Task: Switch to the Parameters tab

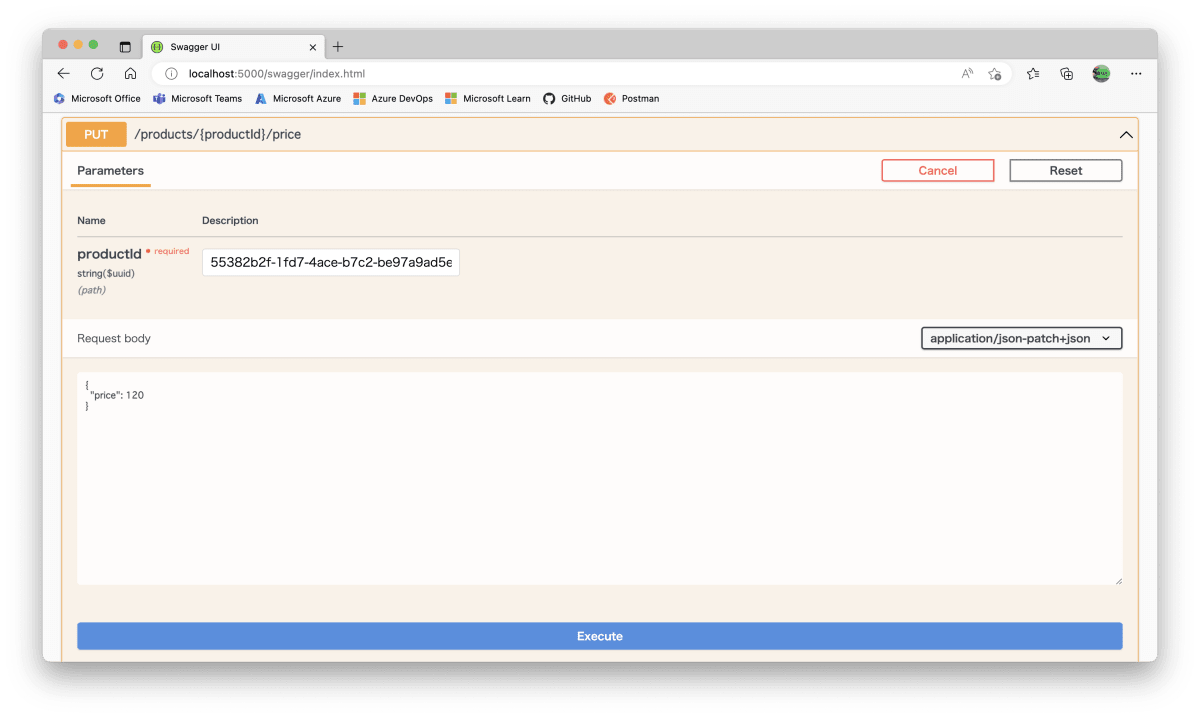Action: click(x=110, y=171)
